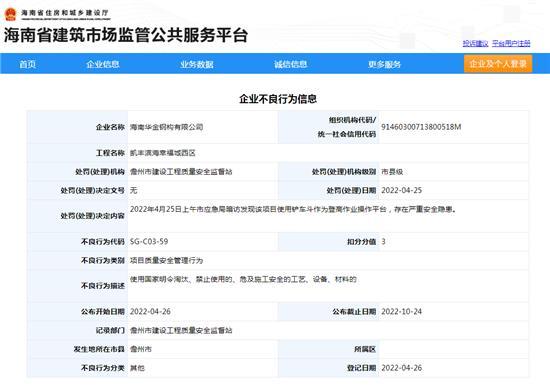The image size is (550, 391).
Task: Select the 处罚(处理)机构 value text
Action: (x=181, y=172)
